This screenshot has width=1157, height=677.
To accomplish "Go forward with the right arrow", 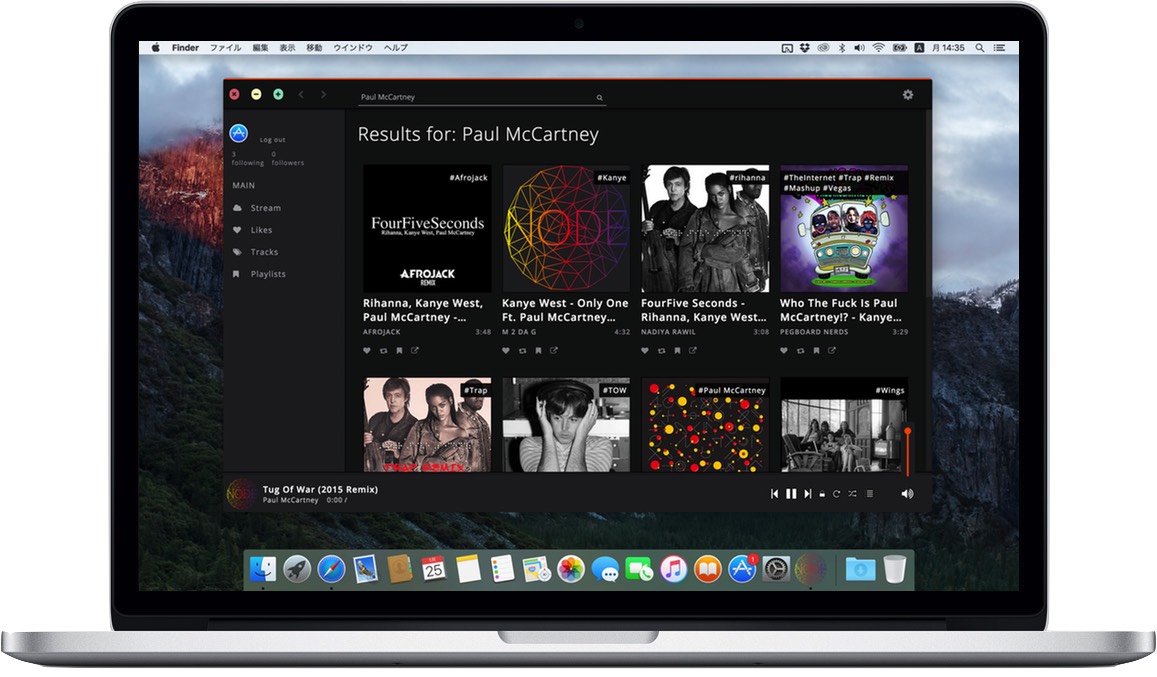I will click(x=323, y=94).
